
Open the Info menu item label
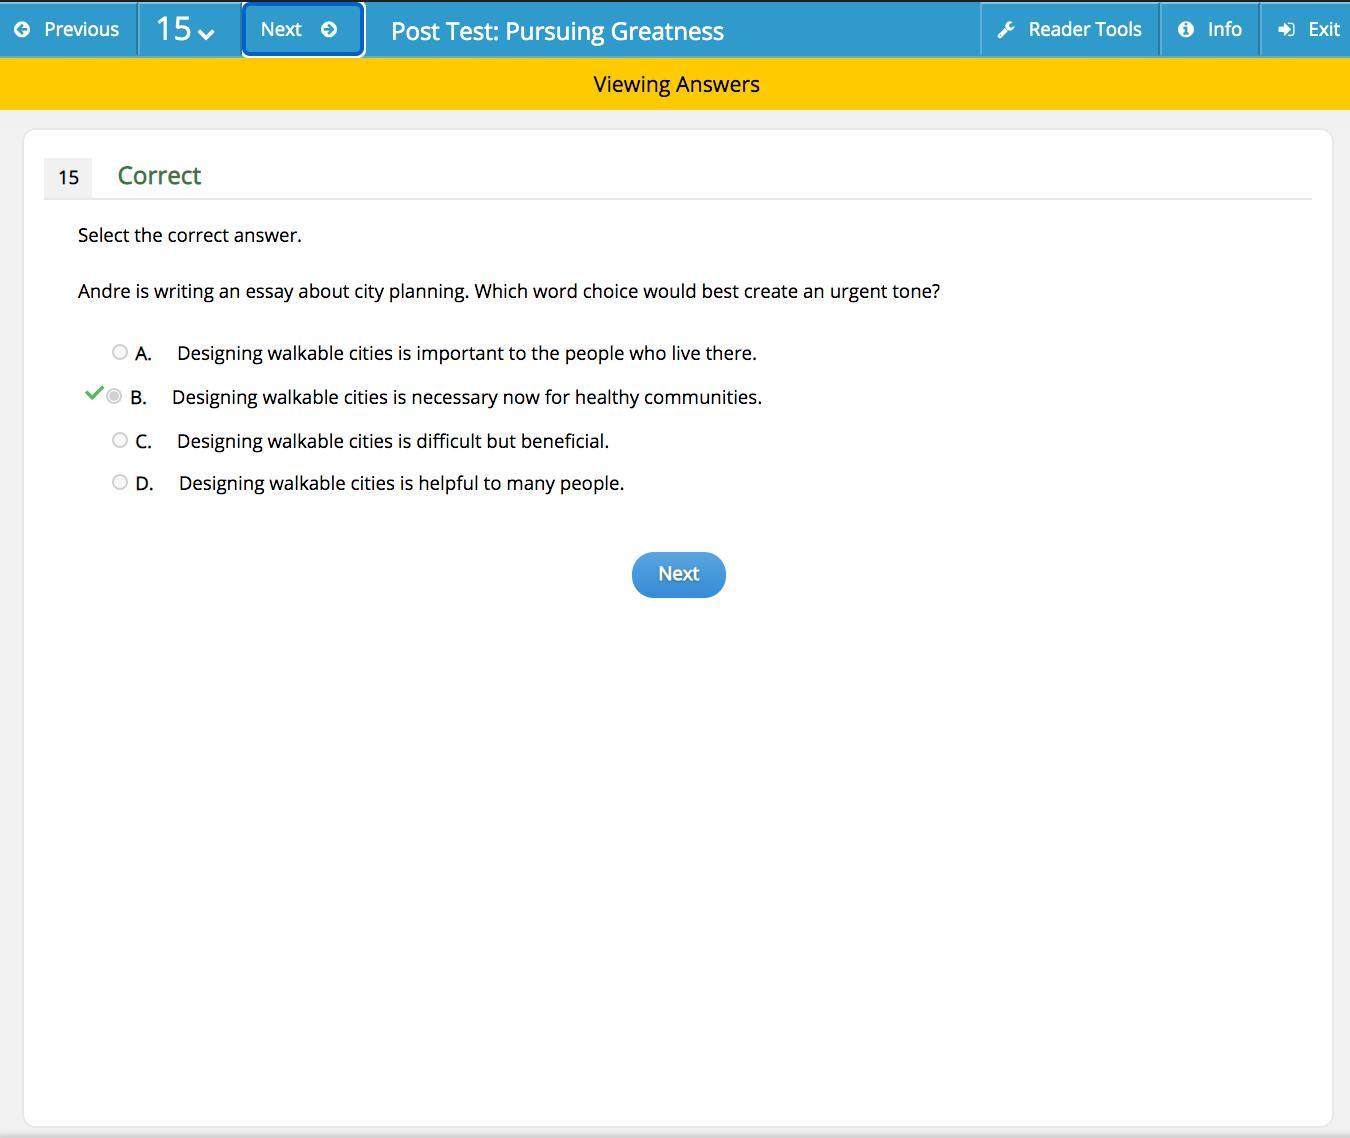tap(1224, 30)
